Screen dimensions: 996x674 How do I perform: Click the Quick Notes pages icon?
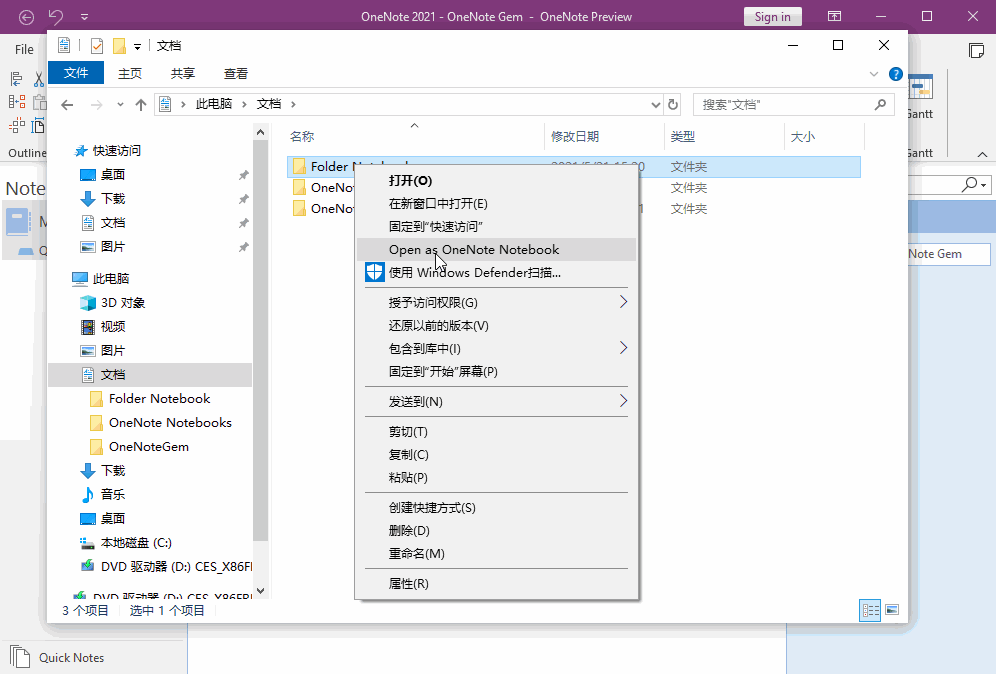(20, 657)
